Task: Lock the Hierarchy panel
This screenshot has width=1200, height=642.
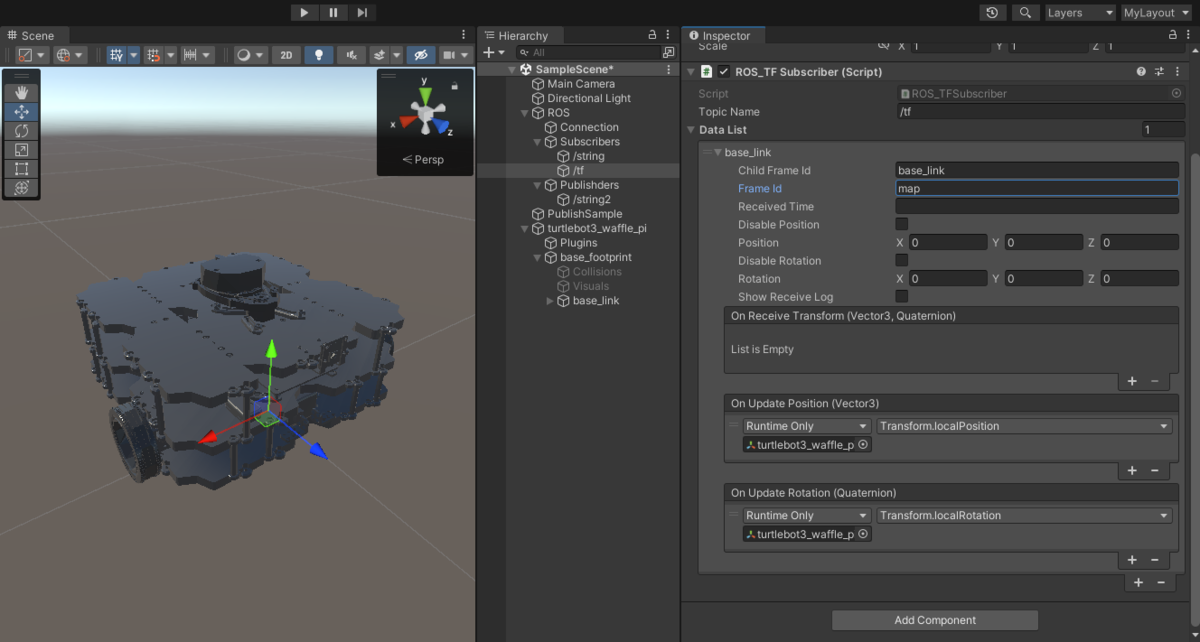Action: pyautogui.click(x=653, y=35)
